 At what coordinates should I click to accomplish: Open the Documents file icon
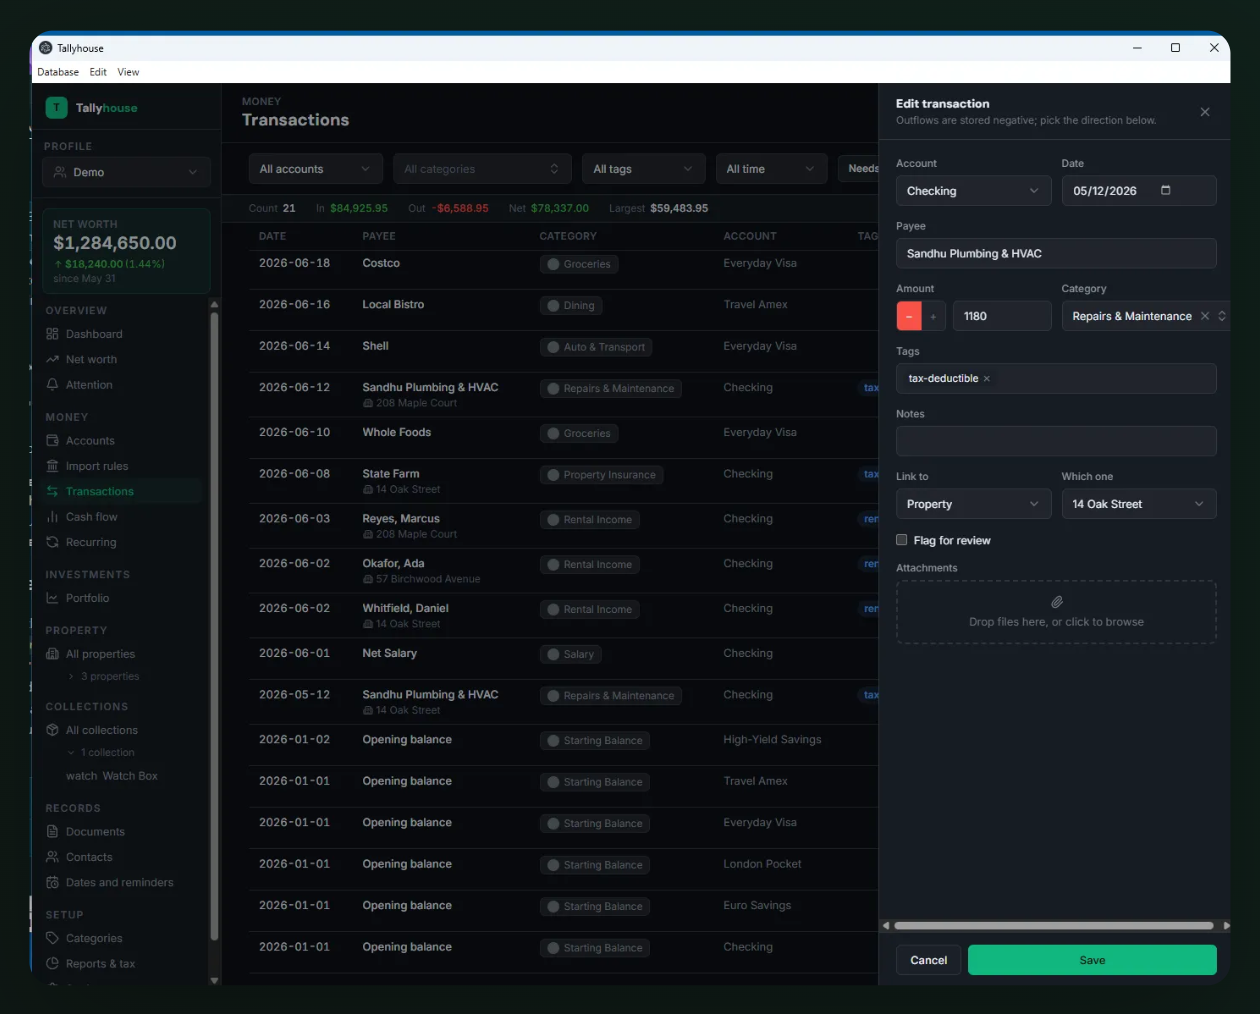[52, 831]
